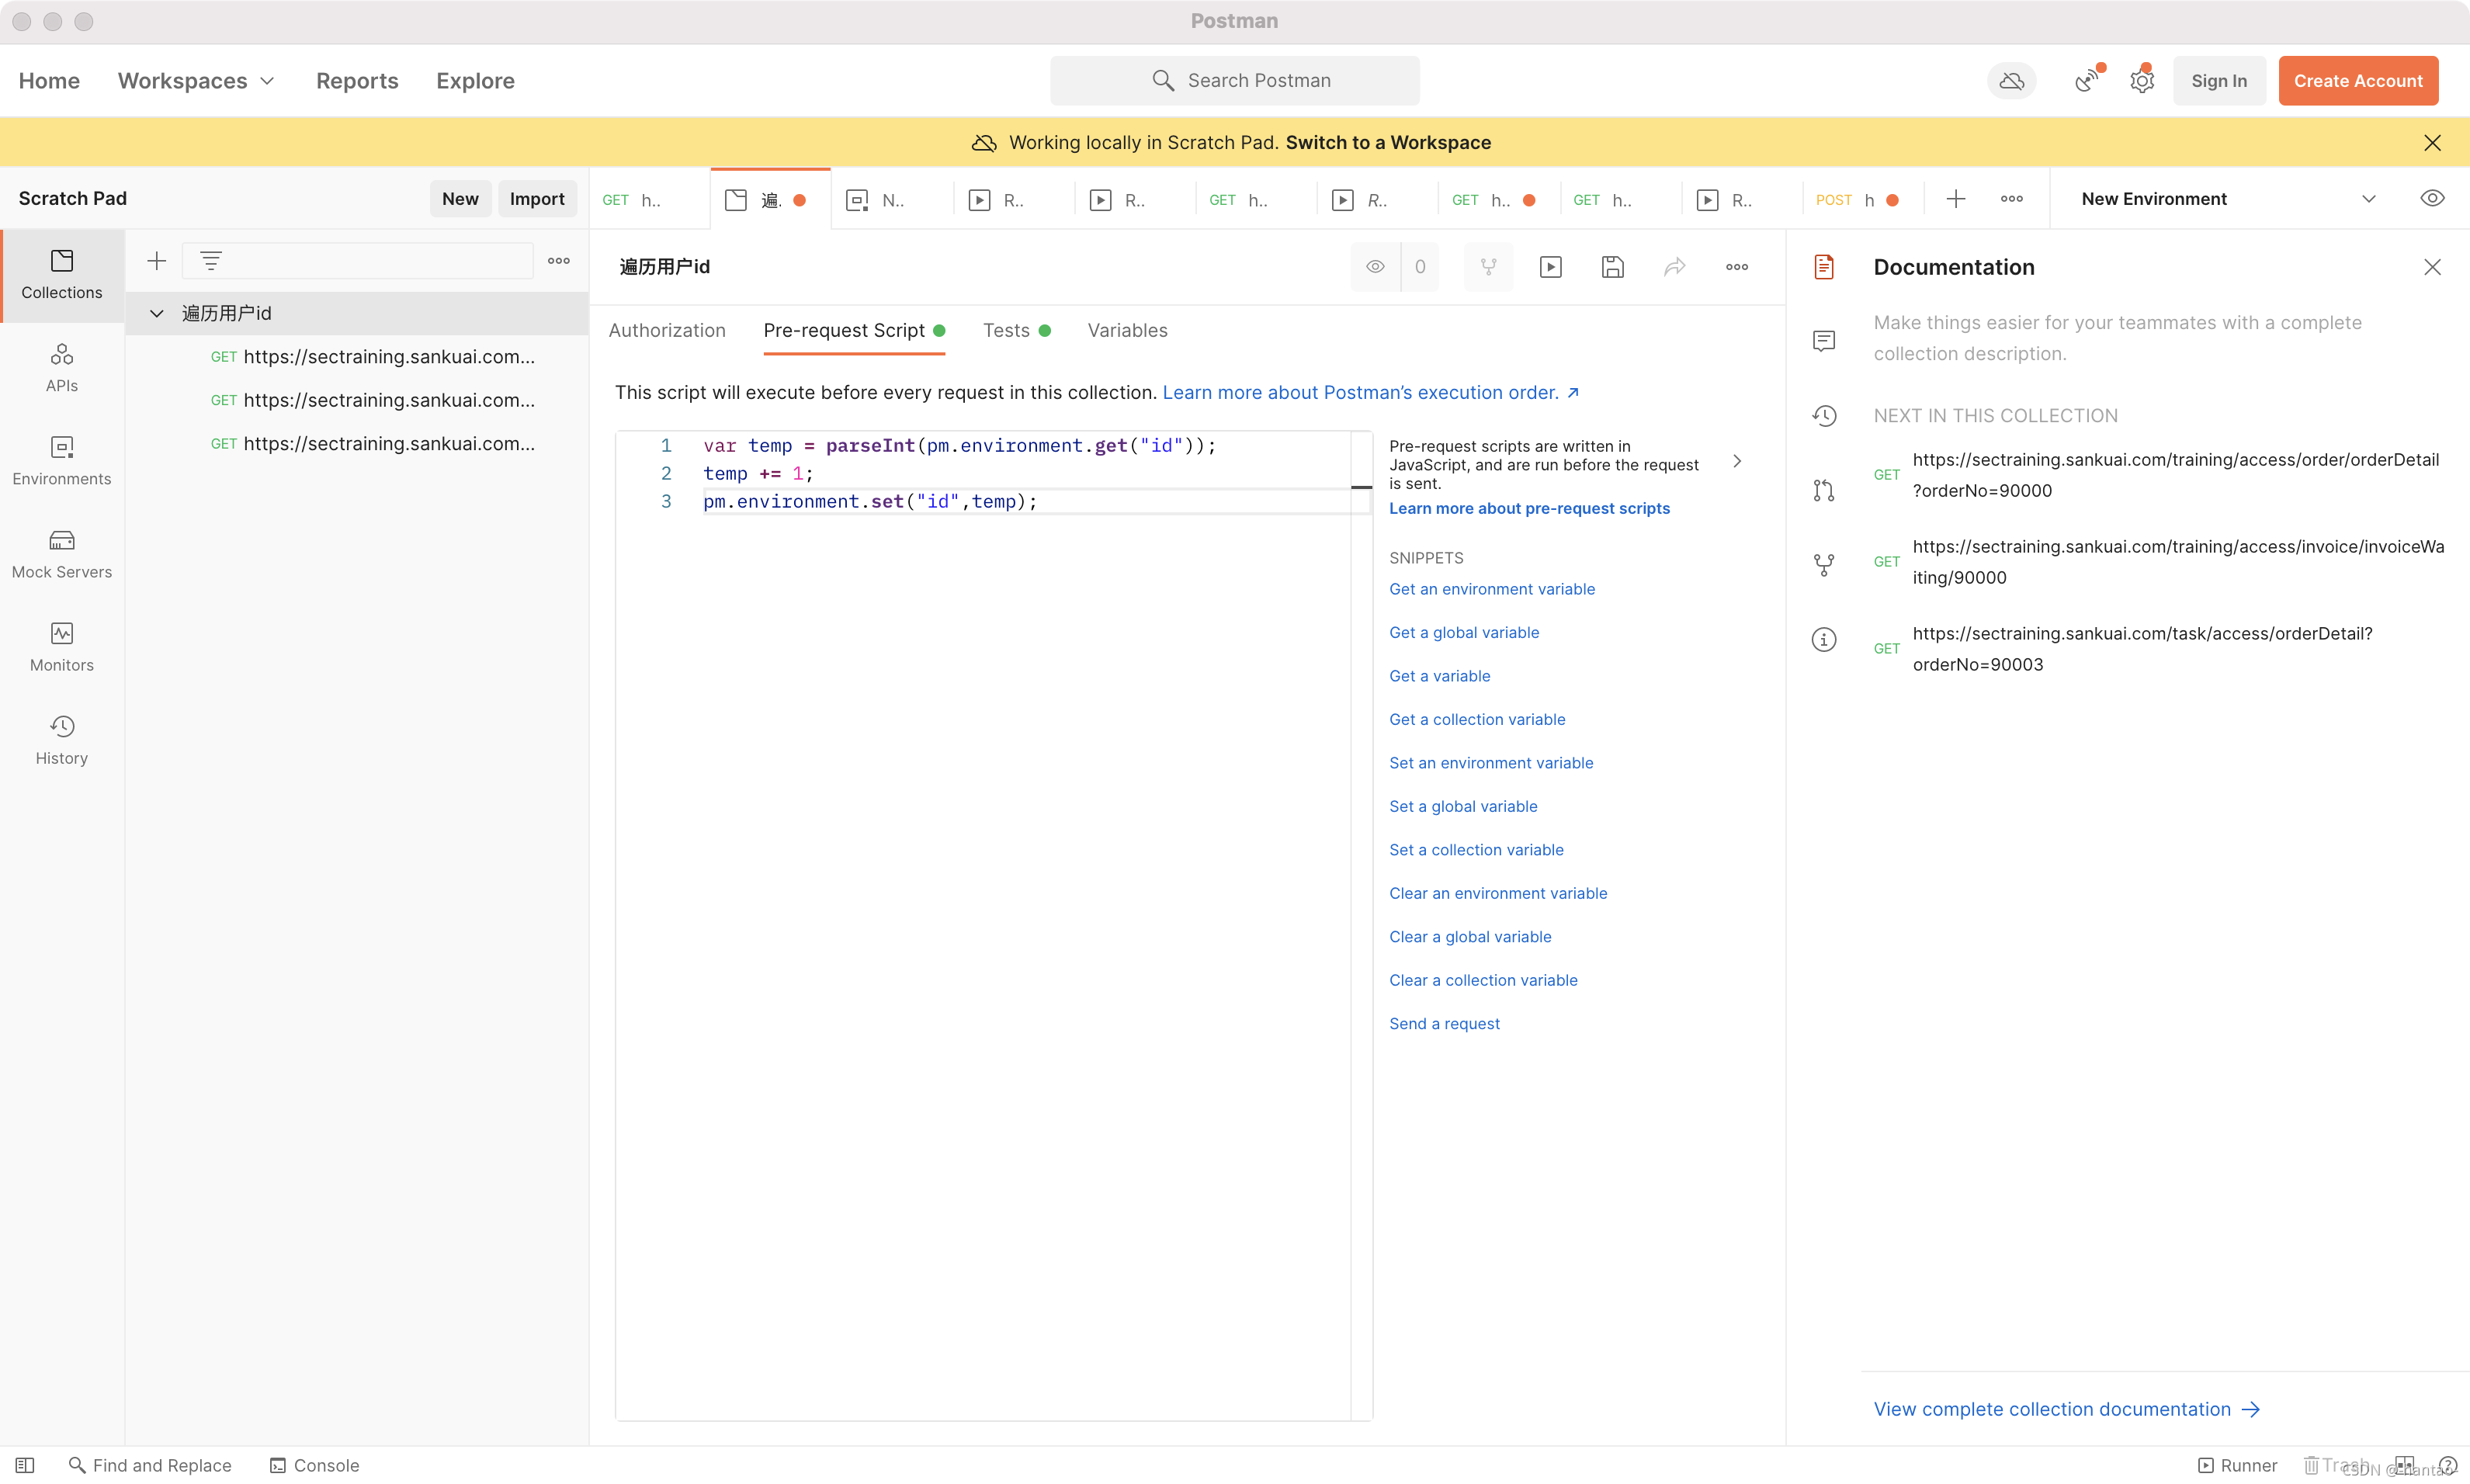The image size is (2470, 1484).
Task: Click the fork collection icon
Action: coord(1489,267)
